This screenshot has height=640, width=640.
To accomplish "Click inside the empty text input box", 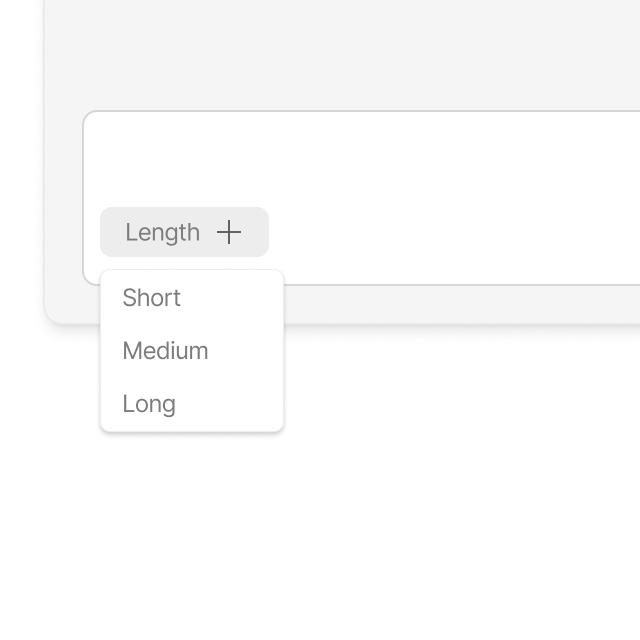I will (x=360, y=160).
